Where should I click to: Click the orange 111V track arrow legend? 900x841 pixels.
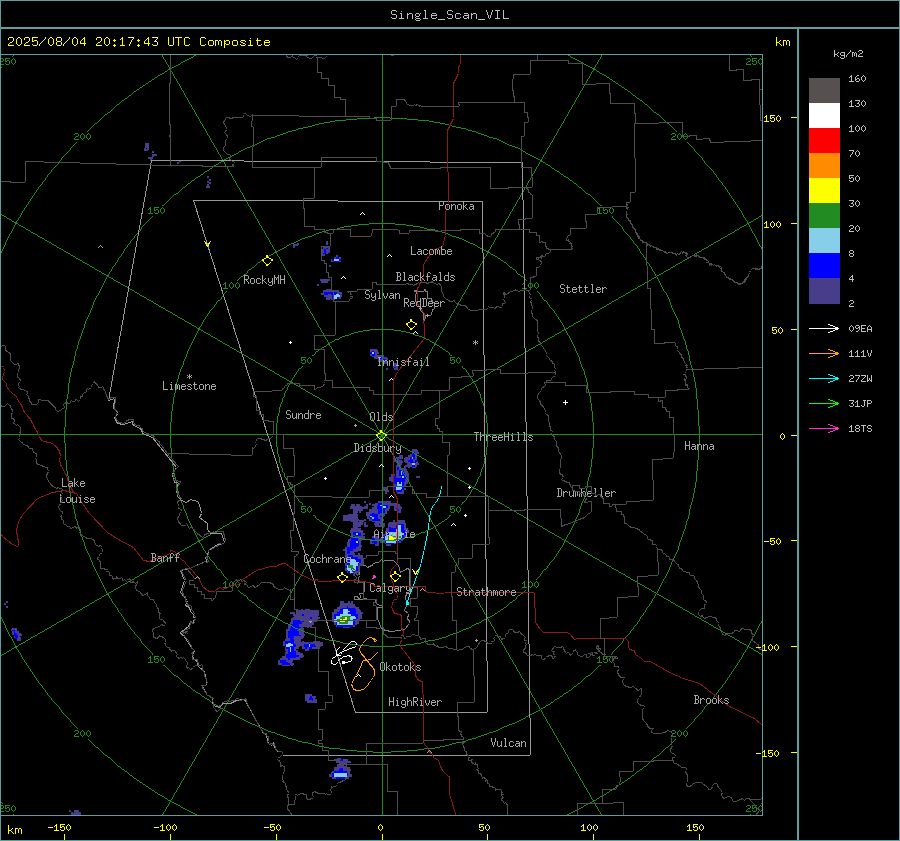pos(824,354)
